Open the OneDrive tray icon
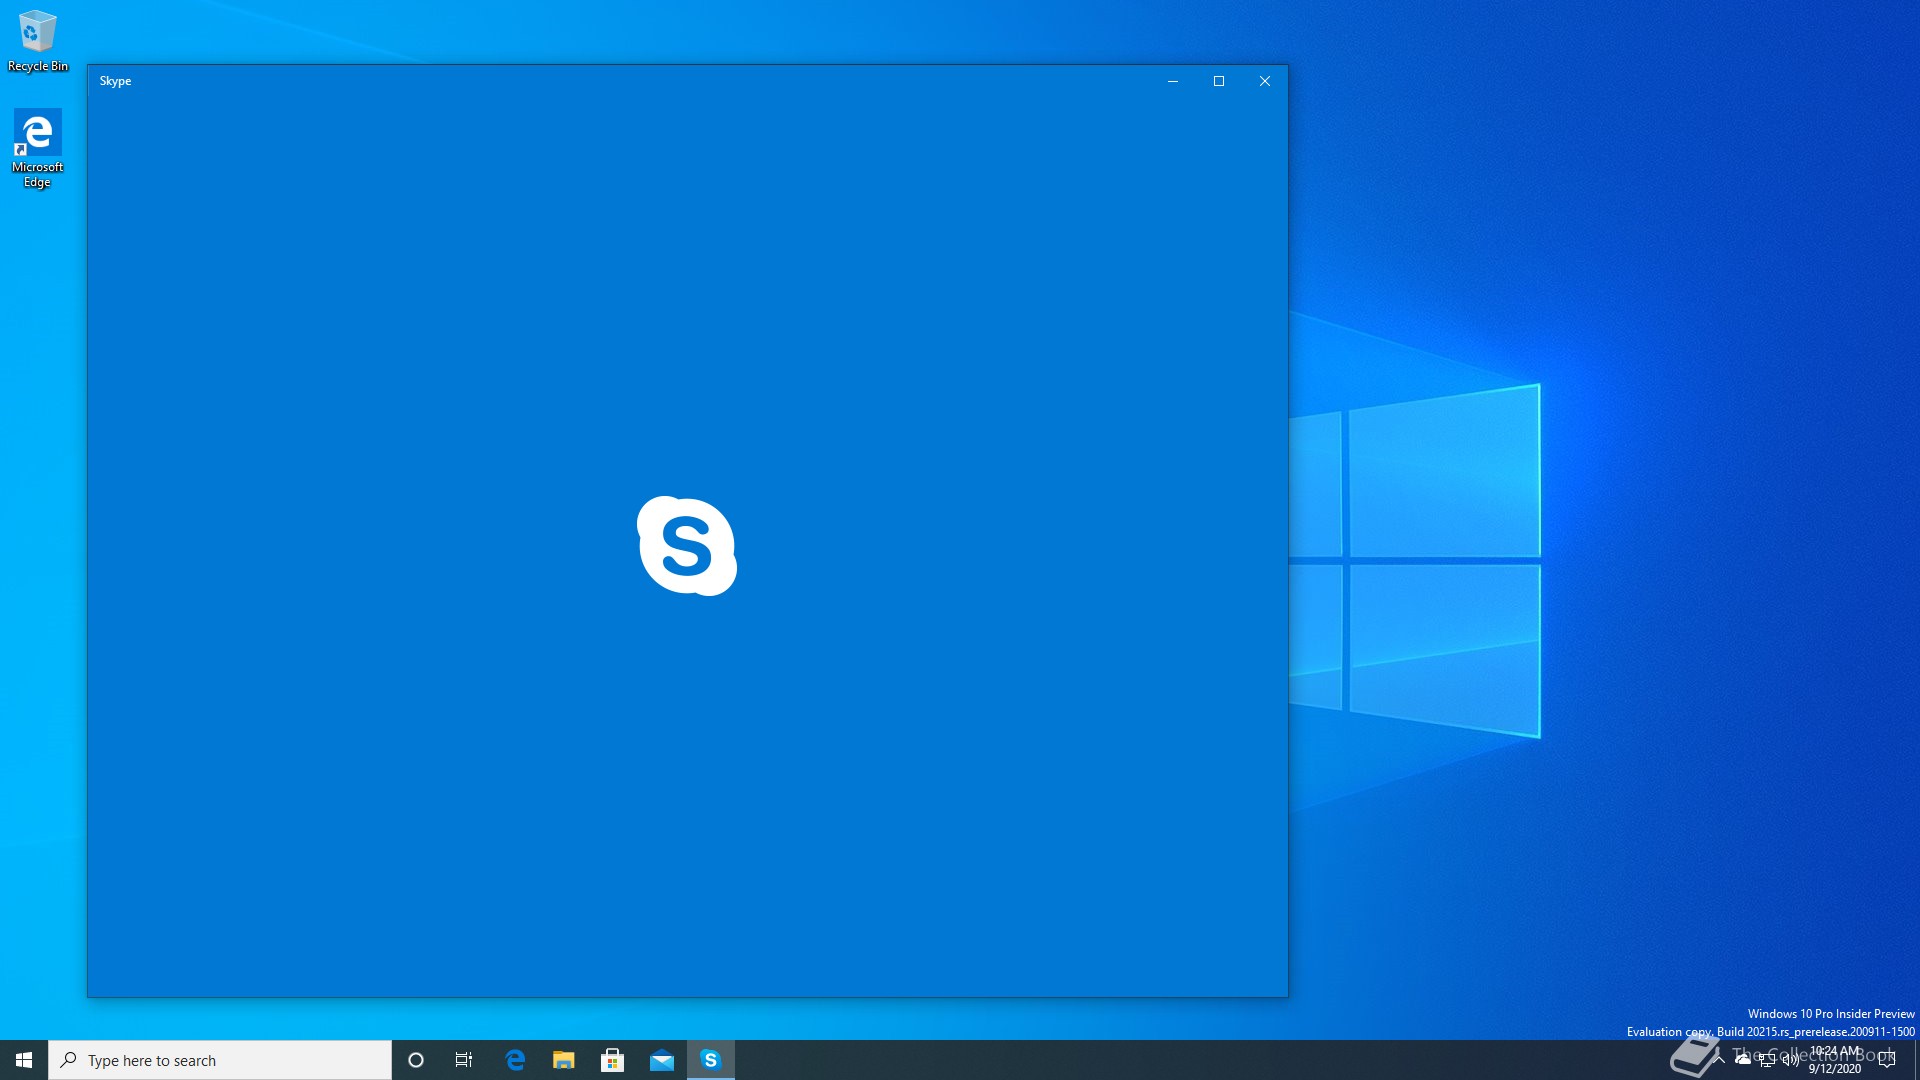The height and width of the screenshot is (1080, 1920). pyautogui.click(x=1743, y=1059)
